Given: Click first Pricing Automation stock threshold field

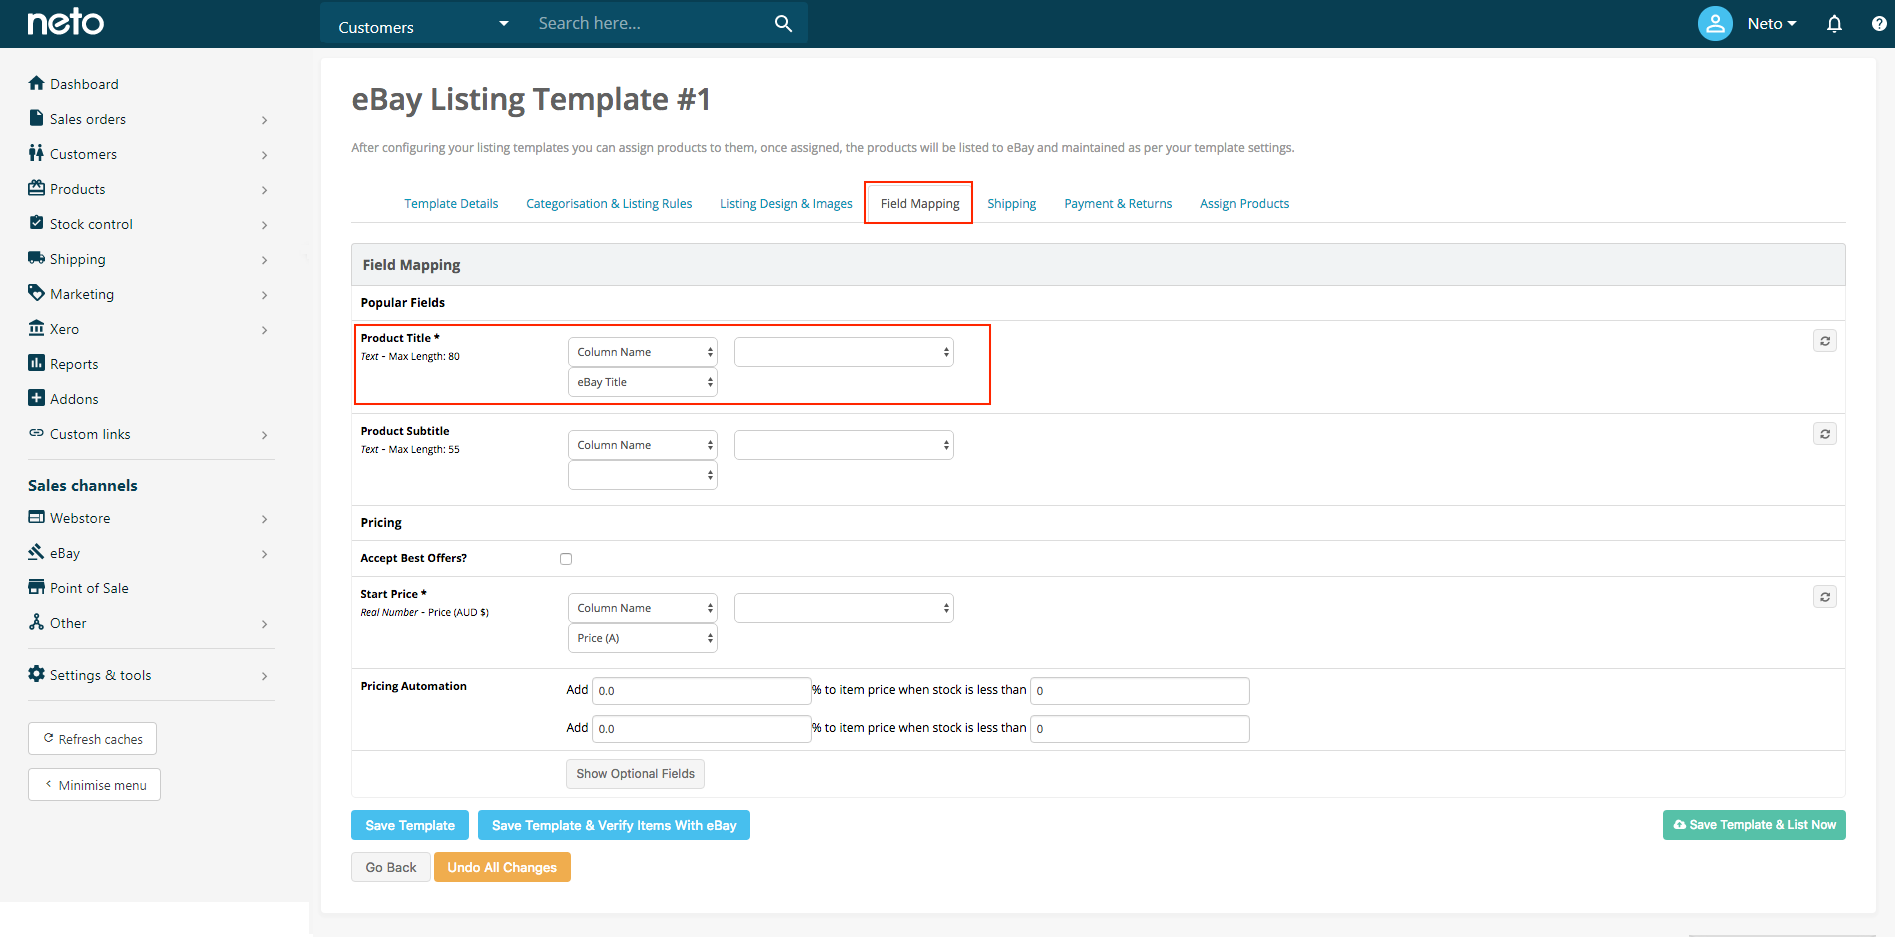Looking at the screenshot, I should click(x=1139, y=691).
